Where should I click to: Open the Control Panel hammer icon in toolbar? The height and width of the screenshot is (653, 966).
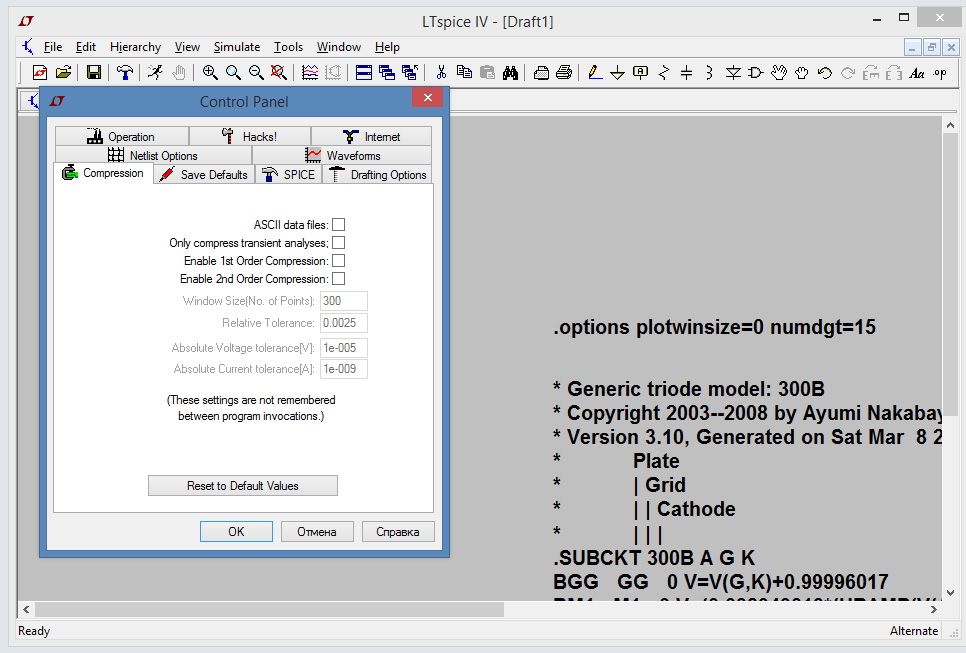pyautogui.click(x=125, y=72)
